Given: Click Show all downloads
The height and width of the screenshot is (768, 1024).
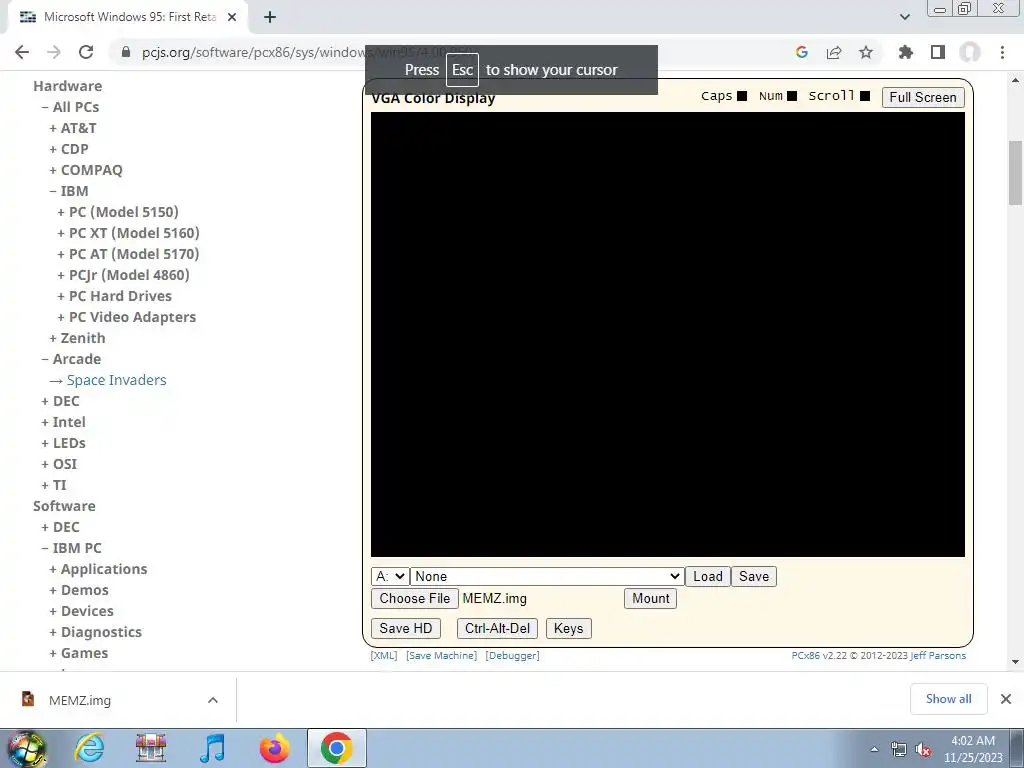Looking at the screenshot, I should 948,699.
